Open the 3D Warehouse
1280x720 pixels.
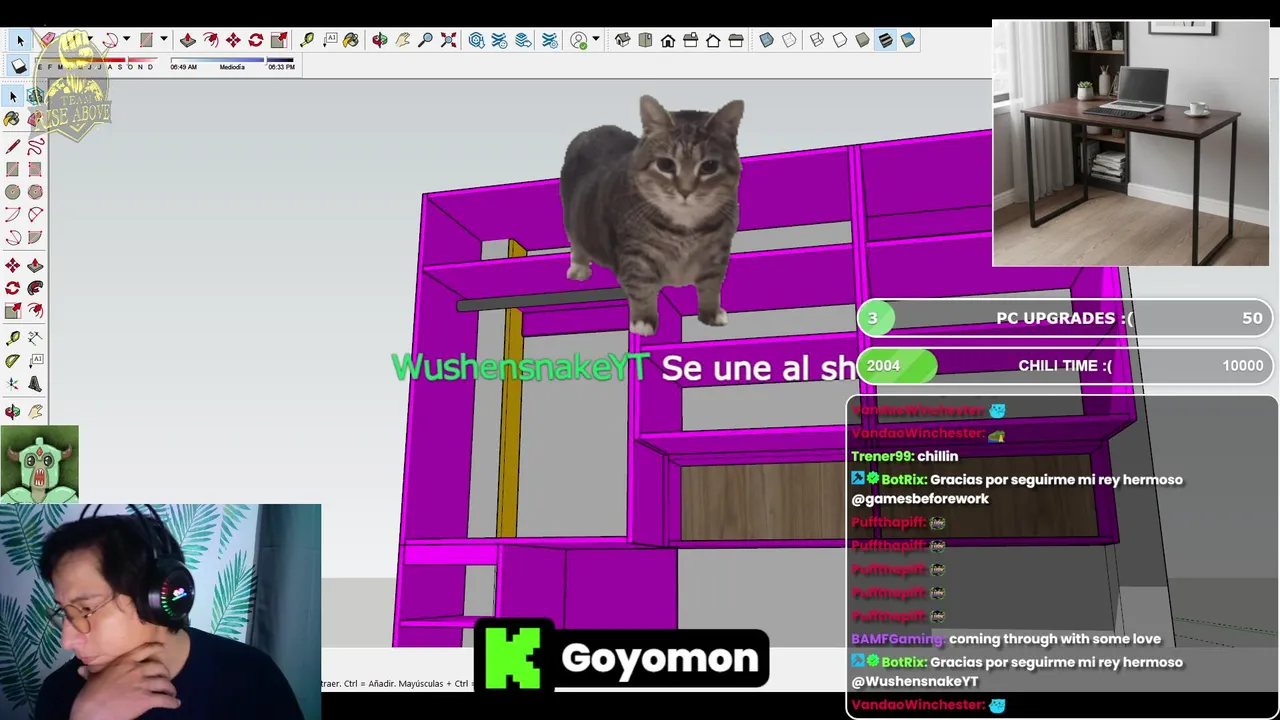pos(476,40)
